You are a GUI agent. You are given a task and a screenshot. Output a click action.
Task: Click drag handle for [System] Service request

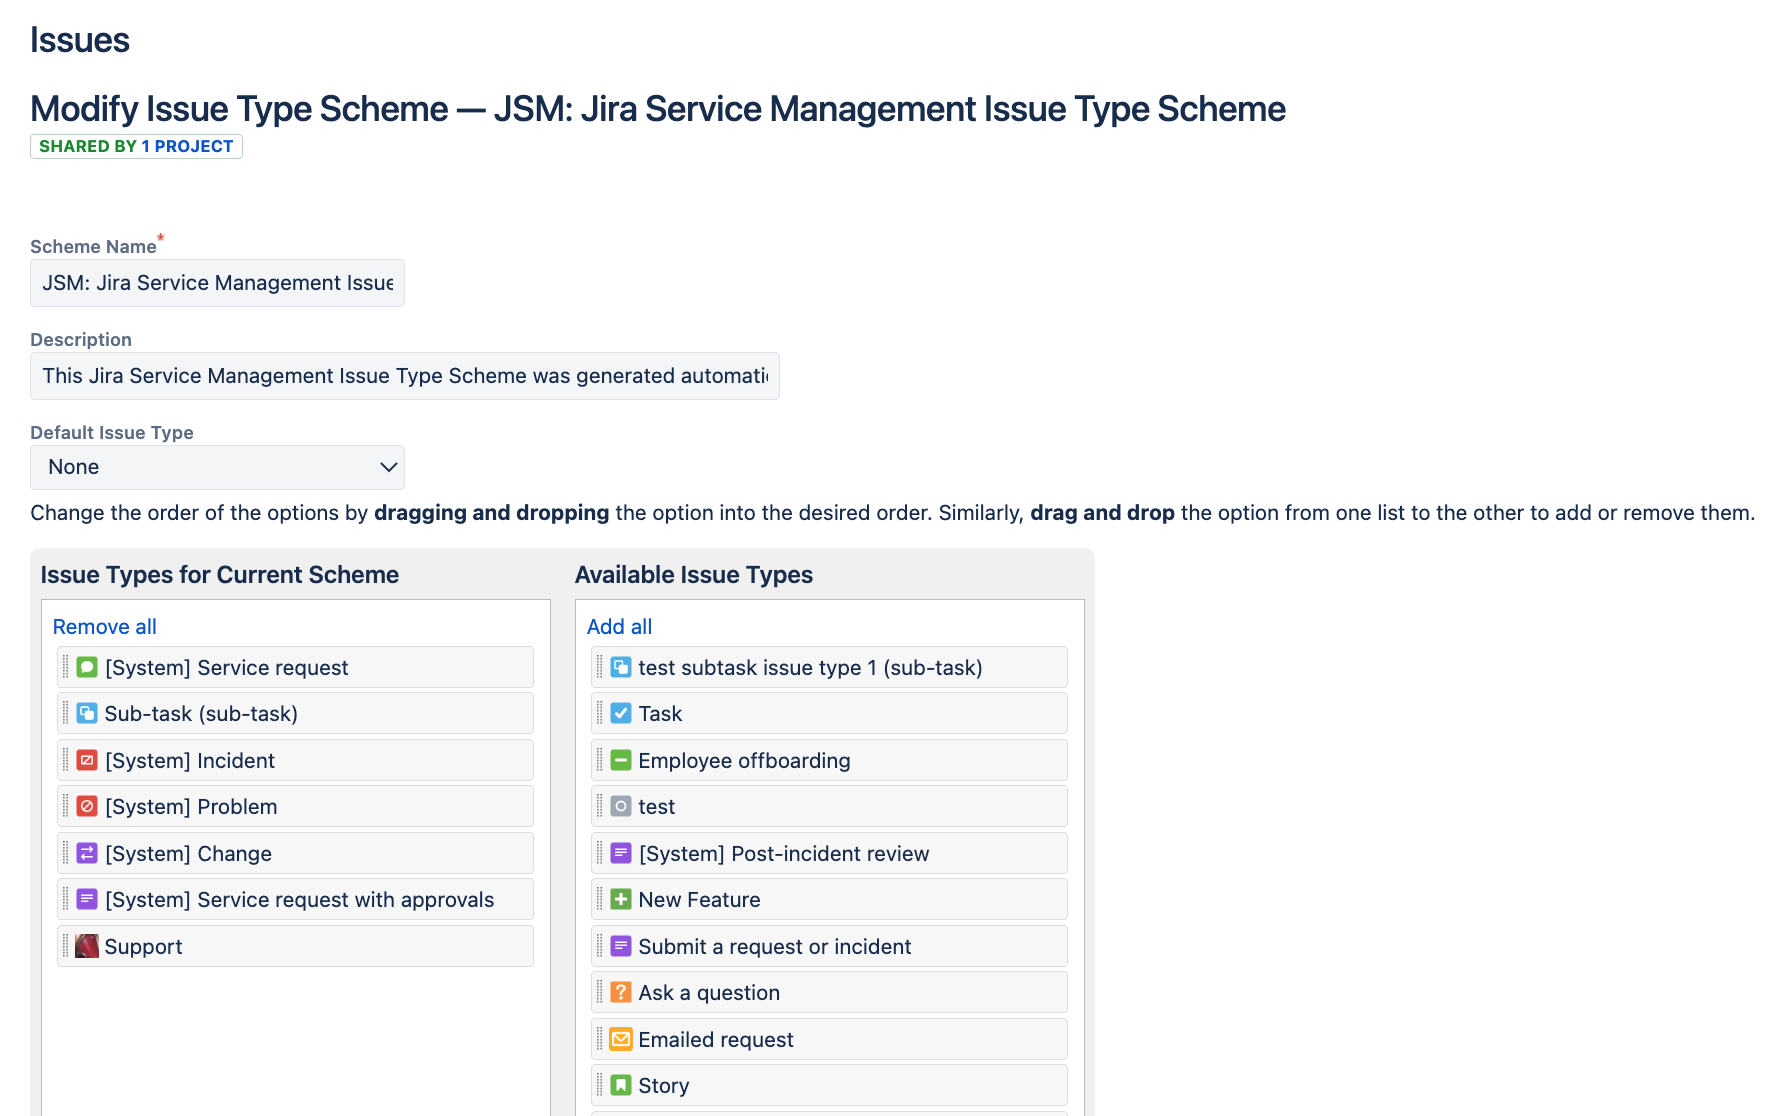[x=66, y=667]
